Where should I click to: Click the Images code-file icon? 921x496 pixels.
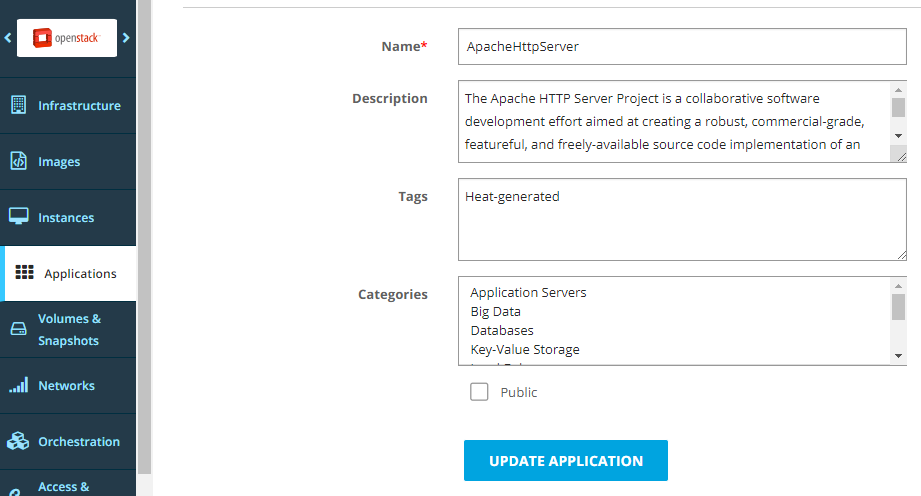pyautogui.click(x=18, y=161)
